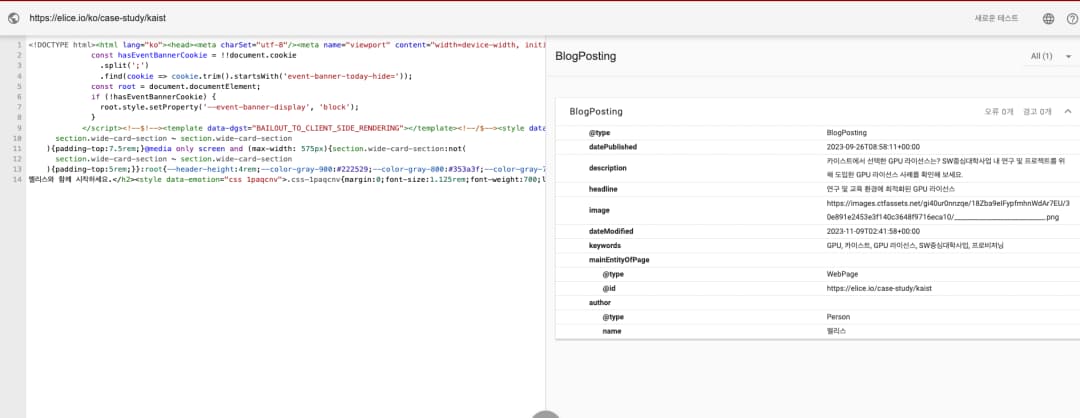The width and height of the screenshot is (1080, 418).
Task: Click the value 2023-11-09T02:41:58+00:00
Action: tap(871, 231)
